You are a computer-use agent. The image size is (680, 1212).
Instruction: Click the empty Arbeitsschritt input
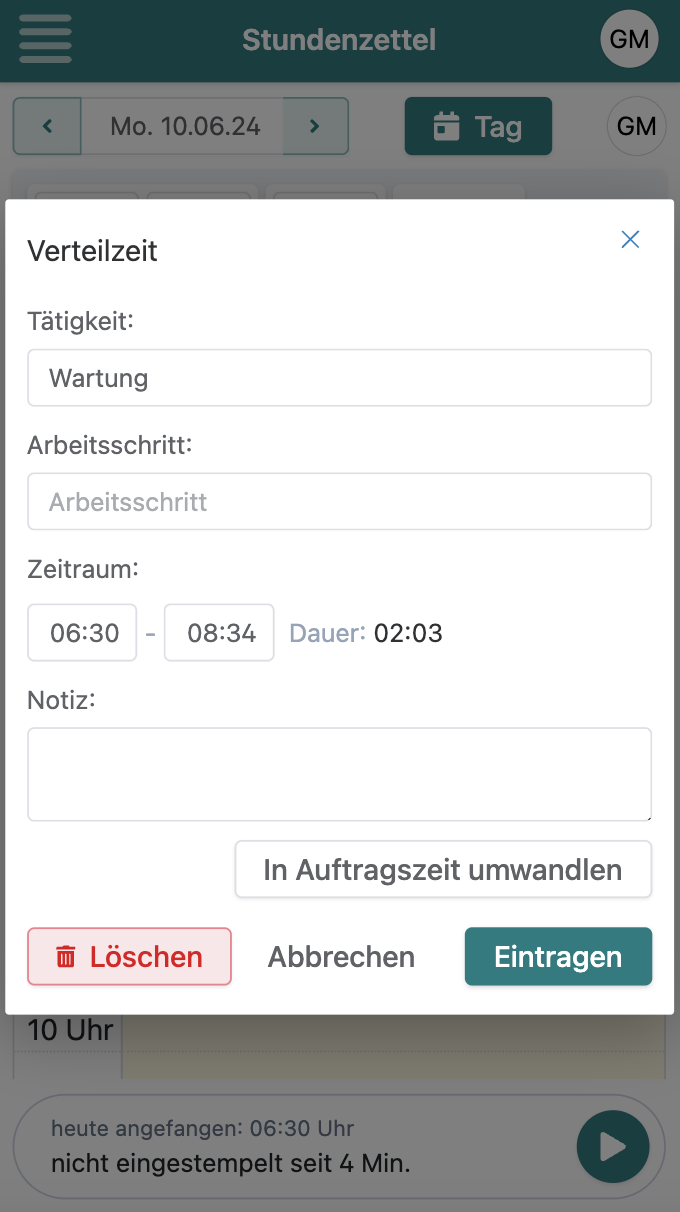point(339,501)
